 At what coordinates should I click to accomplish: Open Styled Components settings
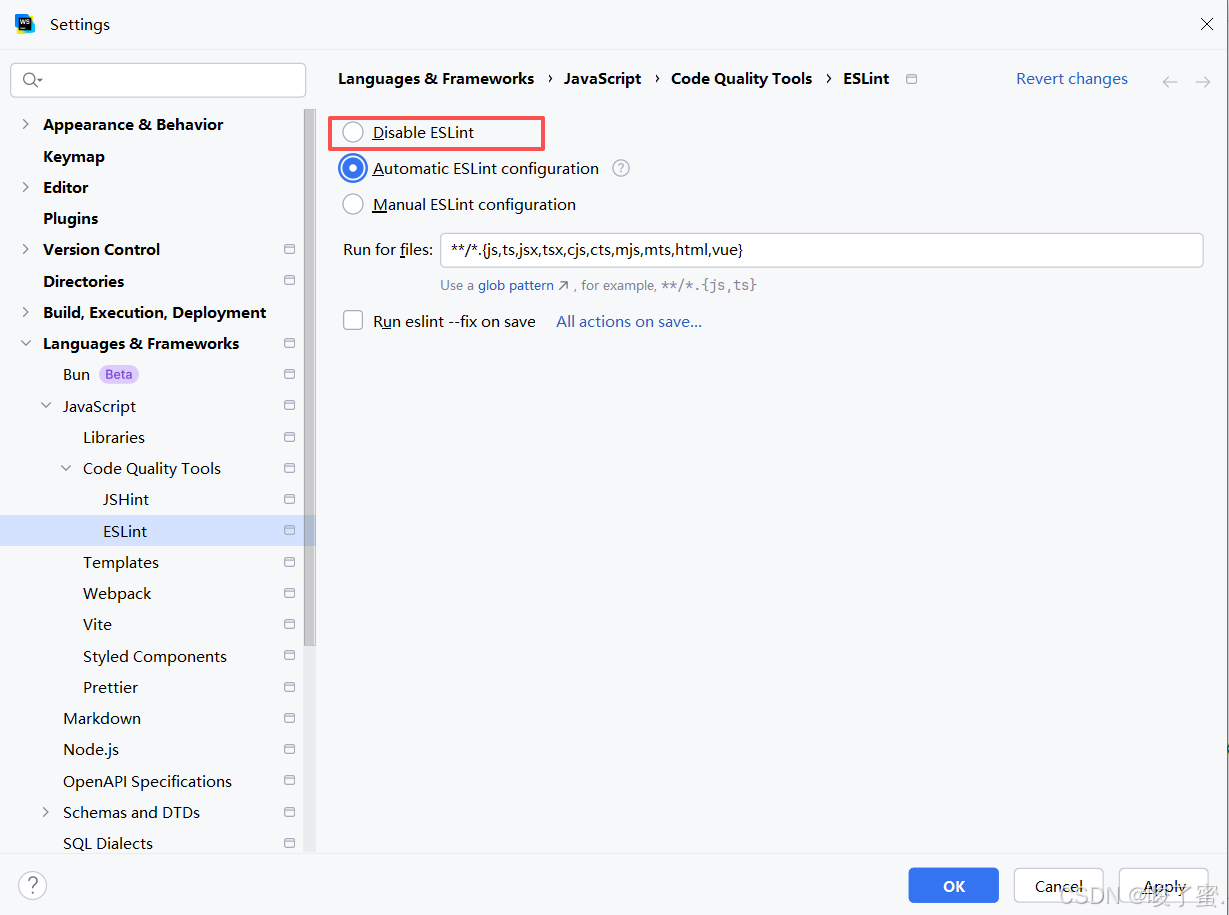155,656
